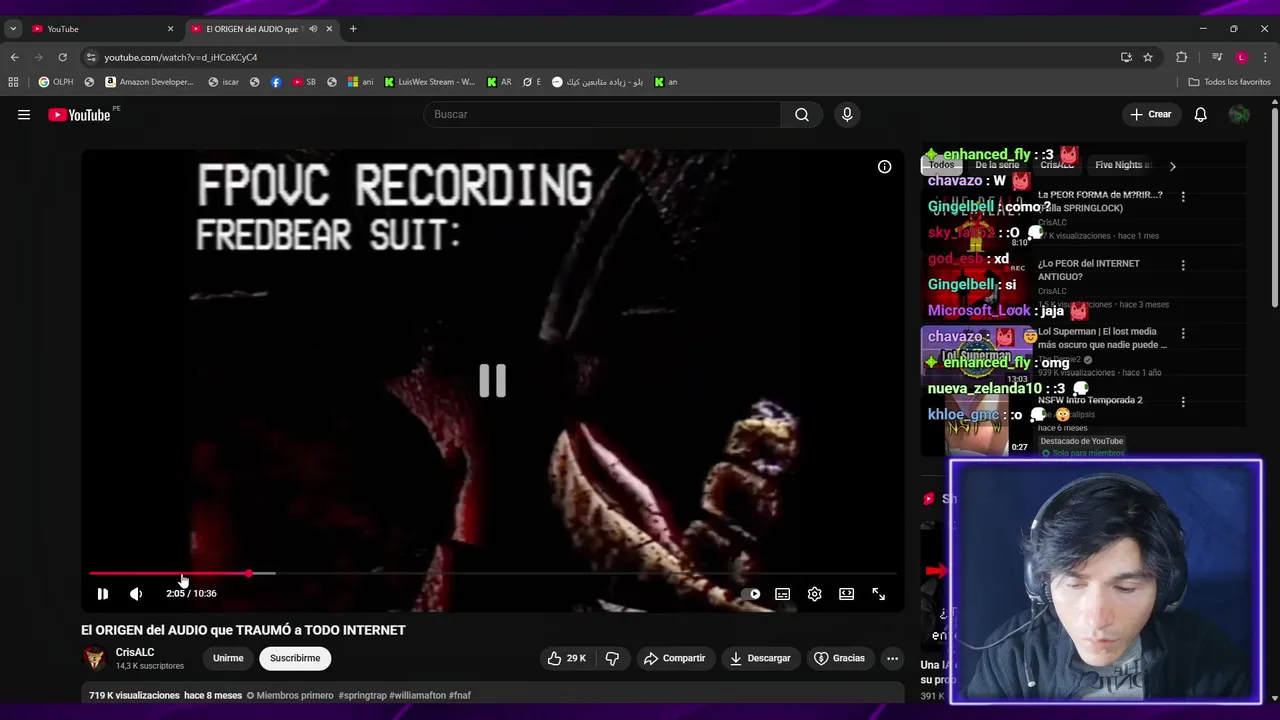Install app from address bar icon
1280x720 pixels.
1126,57
